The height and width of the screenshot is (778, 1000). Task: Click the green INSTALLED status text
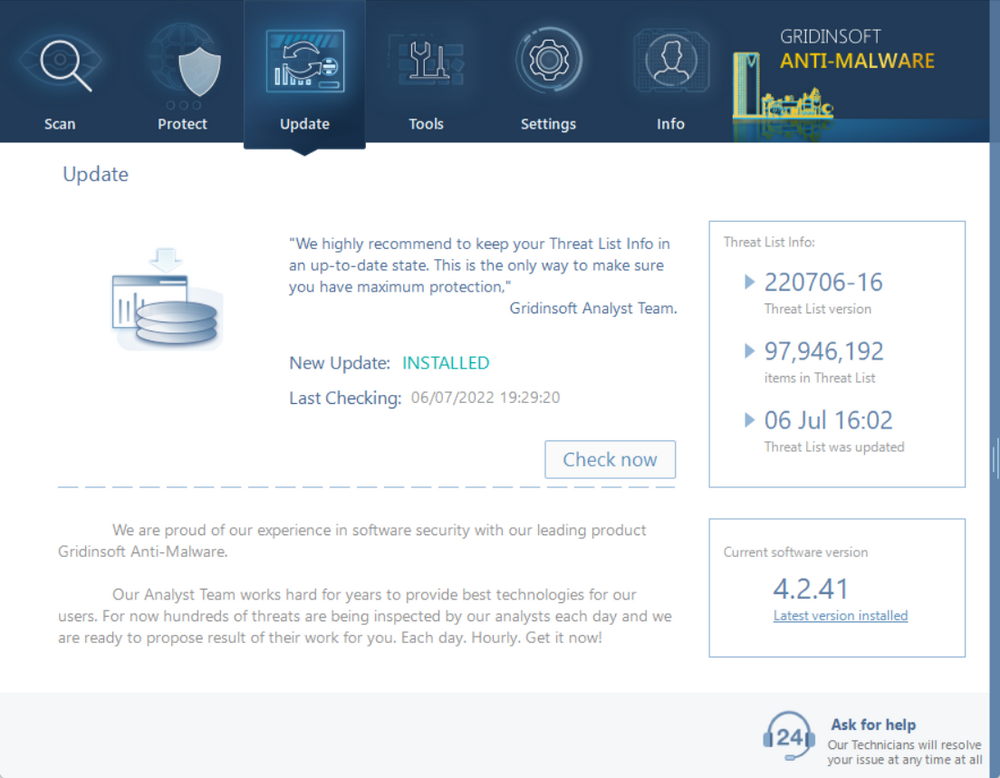pos(445,362)
